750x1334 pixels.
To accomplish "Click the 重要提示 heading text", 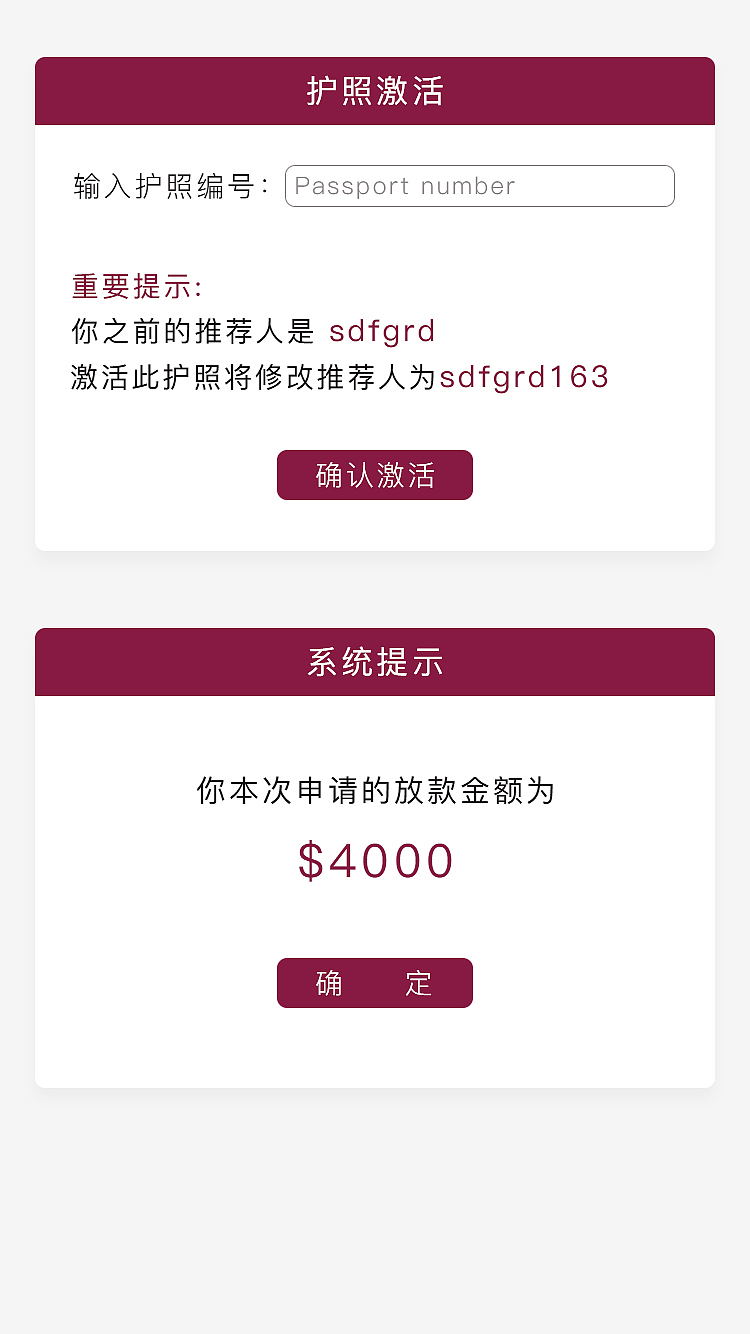I will 137,287.
